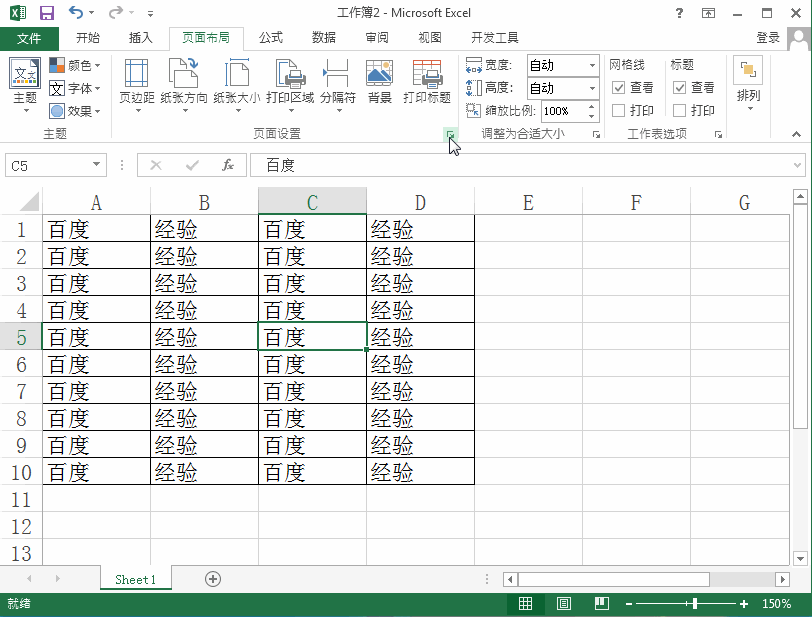
Task: Confirm formula entry with checkmark icon
Action: pos(192,165)
